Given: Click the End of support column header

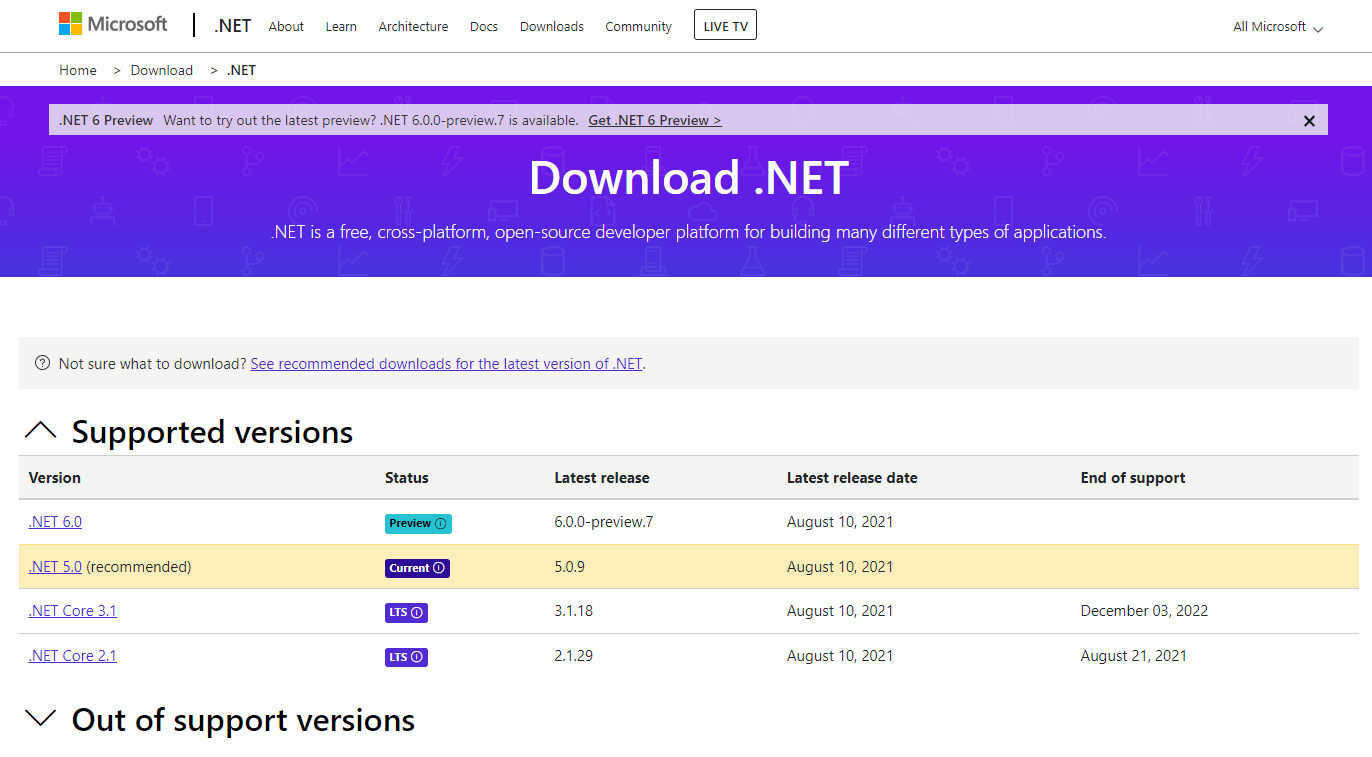Looking at the screenshot, I should 1133,478.
